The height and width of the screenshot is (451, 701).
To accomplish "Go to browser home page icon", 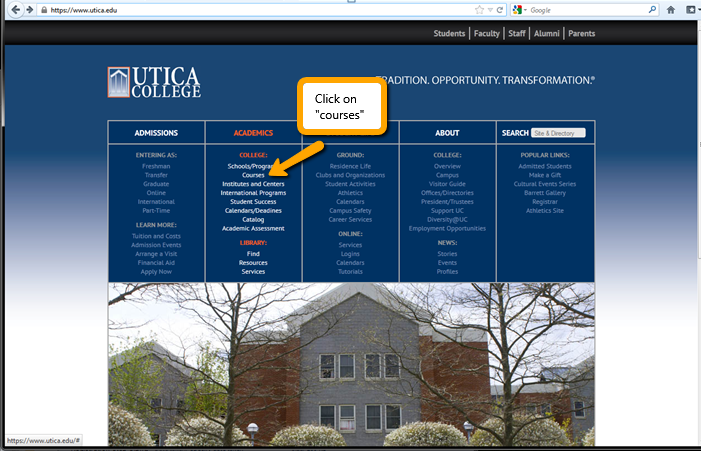I will 671,10.
